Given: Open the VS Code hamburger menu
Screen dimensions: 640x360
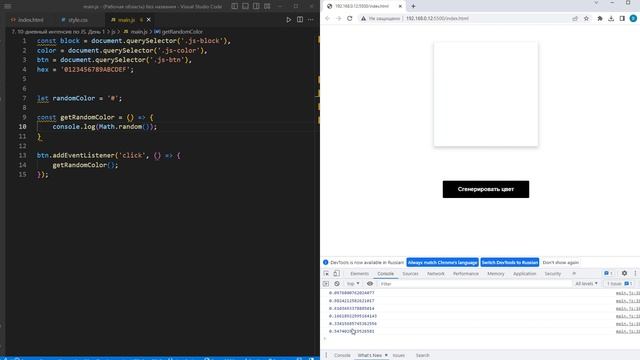Looking at the screenshot, I should [x=7, y=6].
